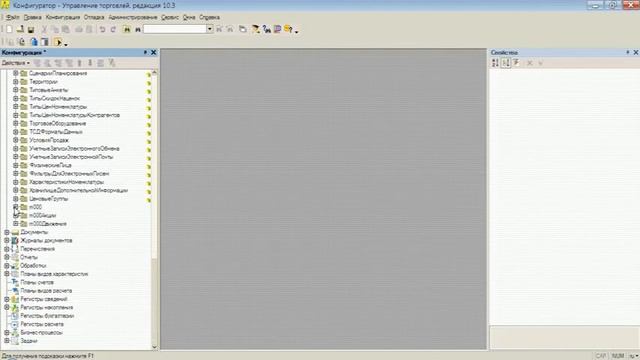Viewport: 640px width, 360px height.
Task: Open the Правка menu
Action: (32, 17)
